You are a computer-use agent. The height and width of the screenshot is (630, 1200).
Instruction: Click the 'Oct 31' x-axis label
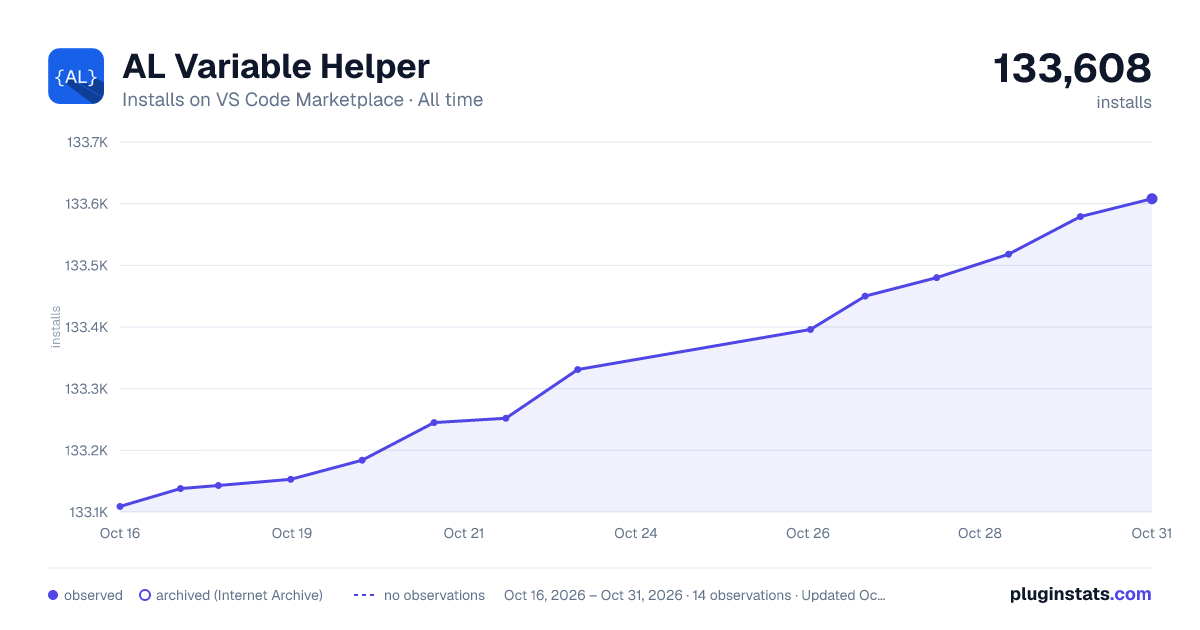tap(1151, 533)
